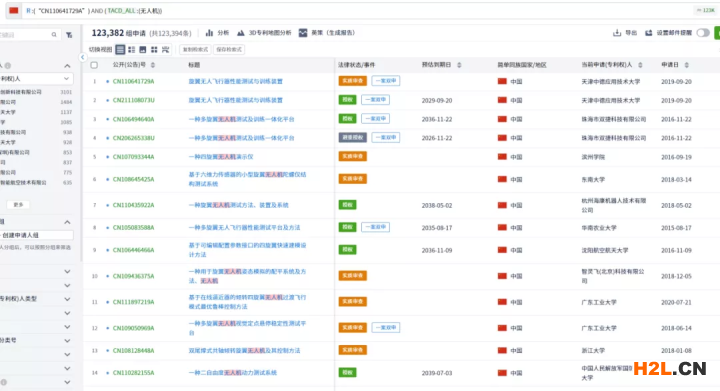Click the 浙江大学 applicant cell
This screenshot has width=720, height=391.
[x=593, y=351]
